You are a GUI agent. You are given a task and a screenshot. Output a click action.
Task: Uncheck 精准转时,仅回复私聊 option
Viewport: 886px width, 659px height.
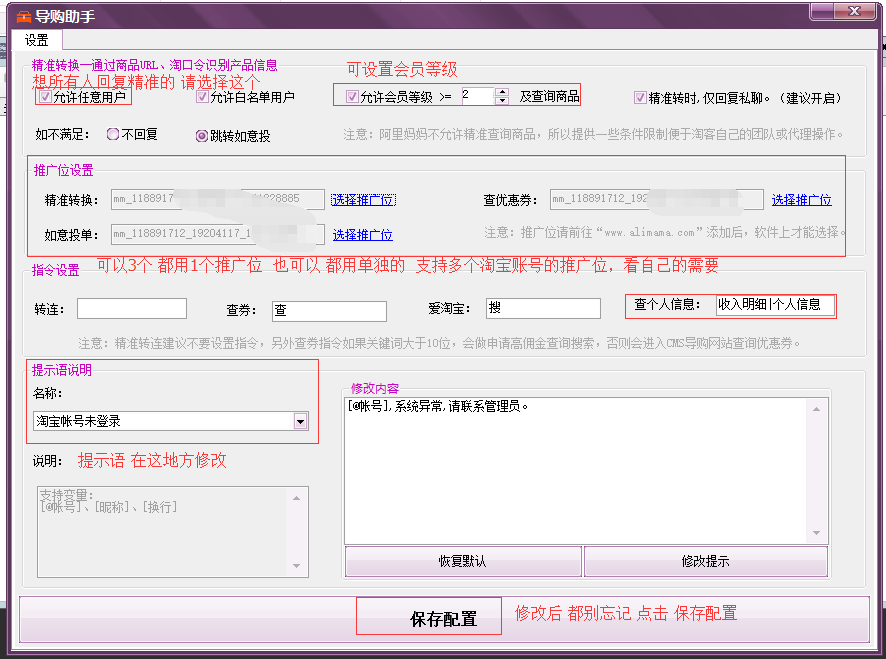tap(640, 98)
